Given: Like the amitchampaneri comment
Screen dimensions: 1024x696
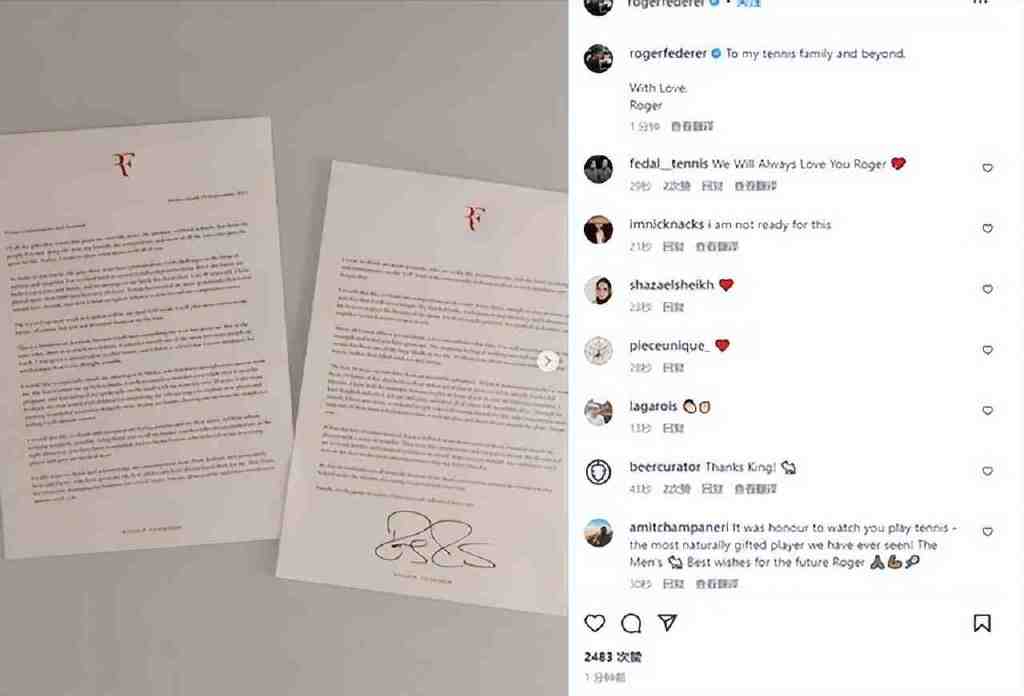Looking at the screenshot, I should pyautogui.click(x=987, y=531).
